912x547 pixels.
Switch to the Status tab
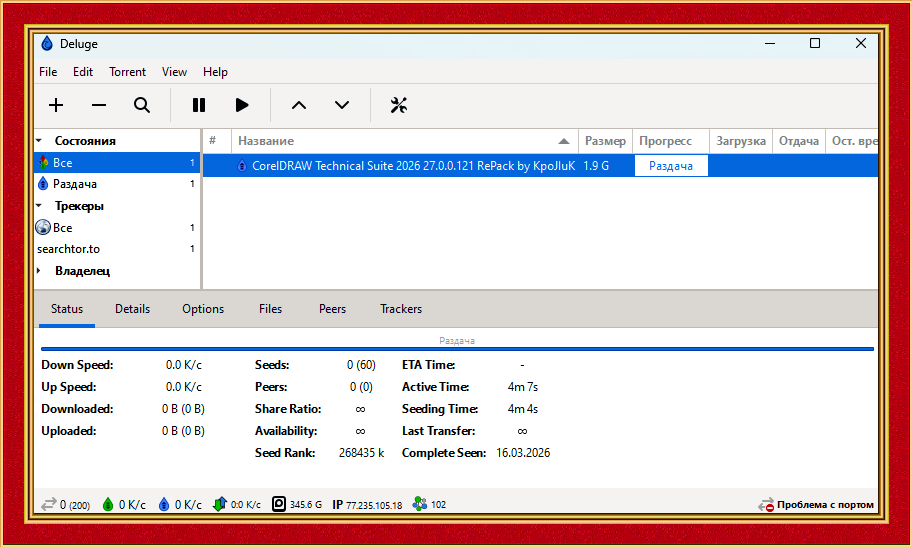point(67,309)
